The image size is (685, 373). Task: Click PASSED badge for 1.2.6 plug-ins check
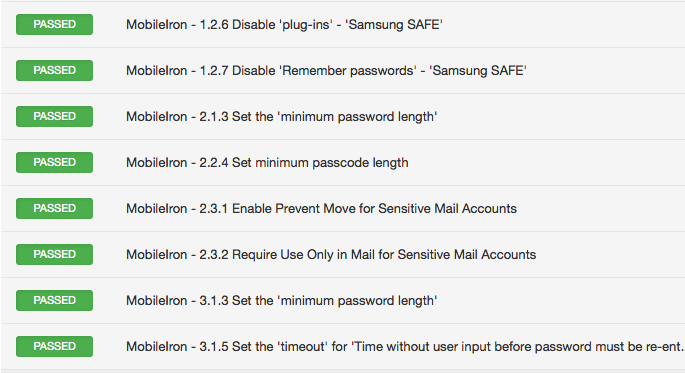coord(54,24)
